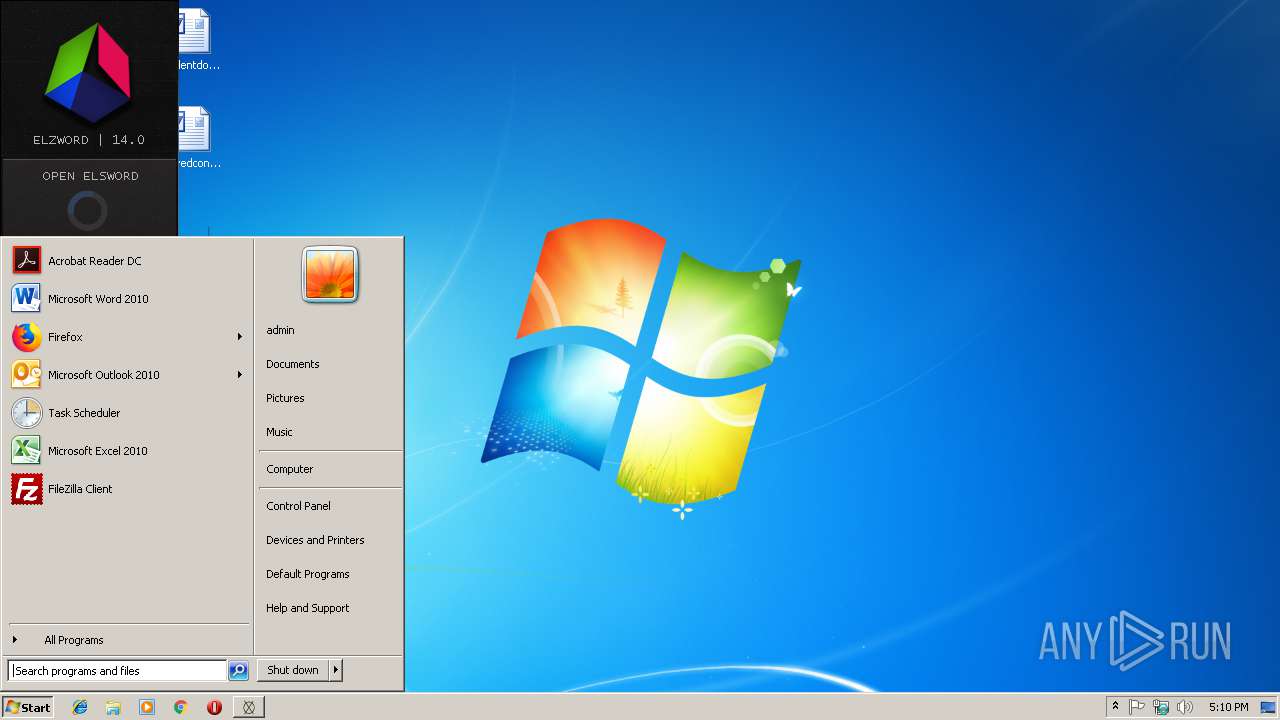Launch Firefox from the Start menu
The image size is (1280, 720).
pos(118,337)
